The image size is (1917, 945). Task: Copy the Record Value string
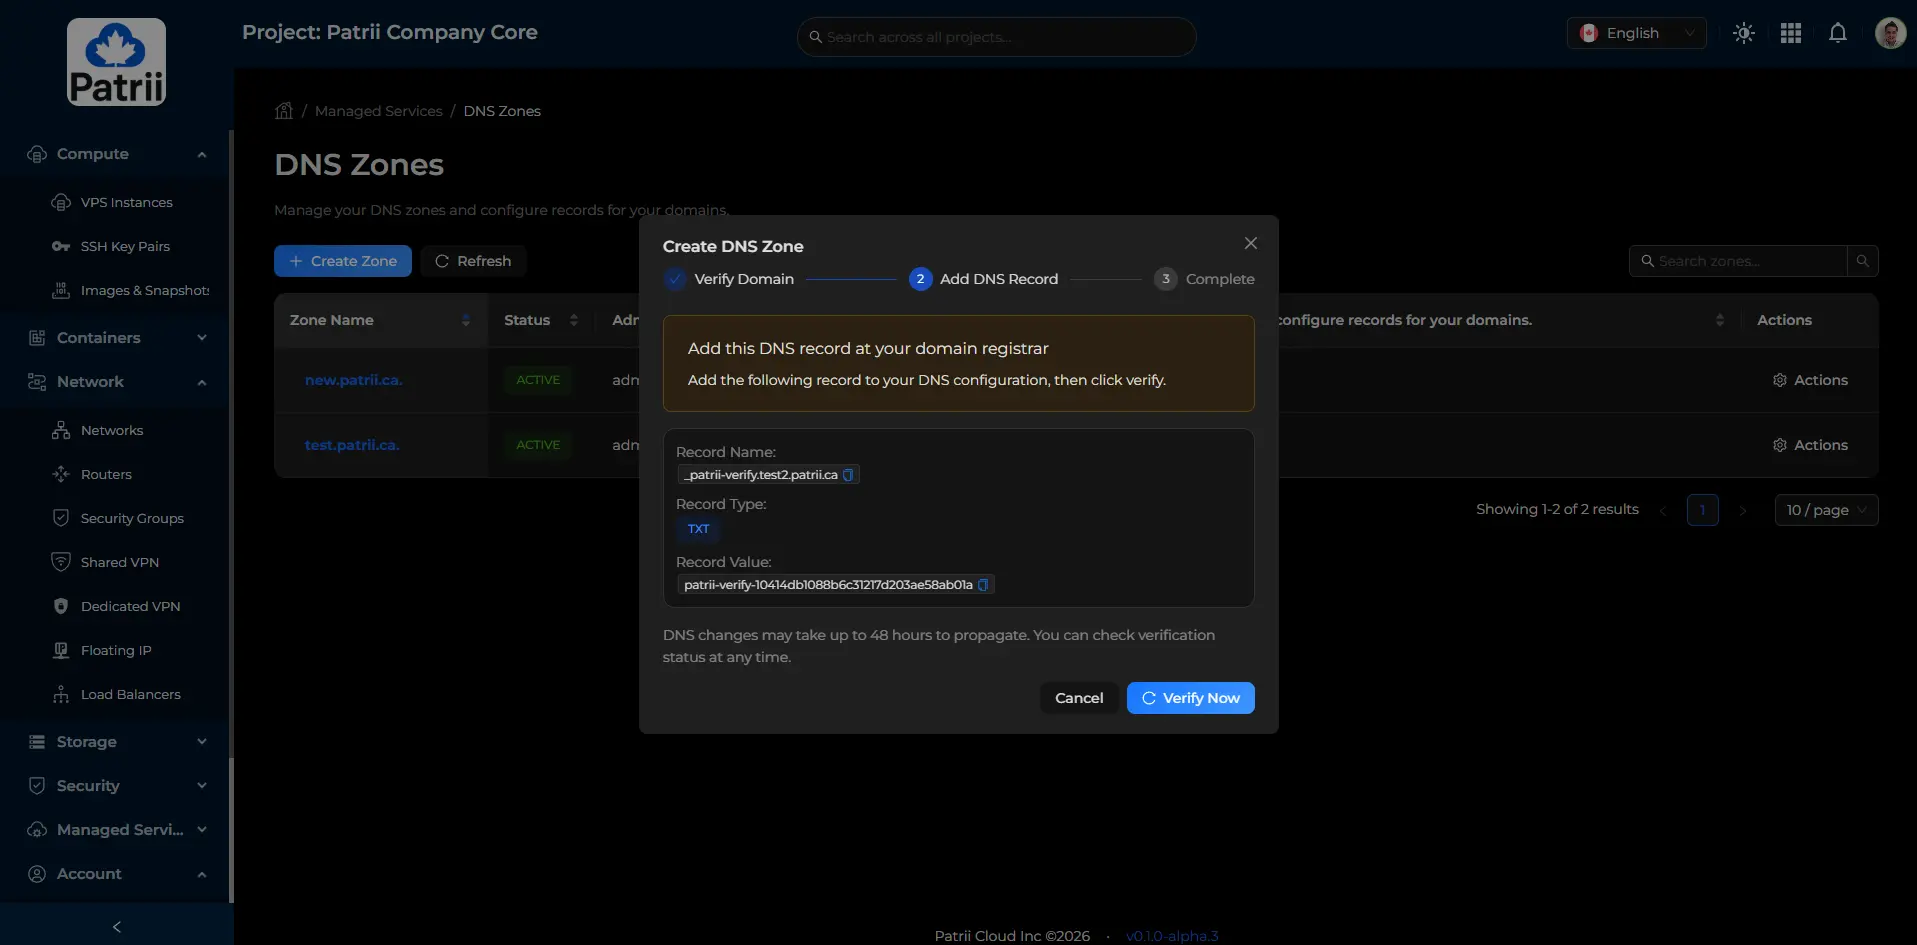point(983,585)
